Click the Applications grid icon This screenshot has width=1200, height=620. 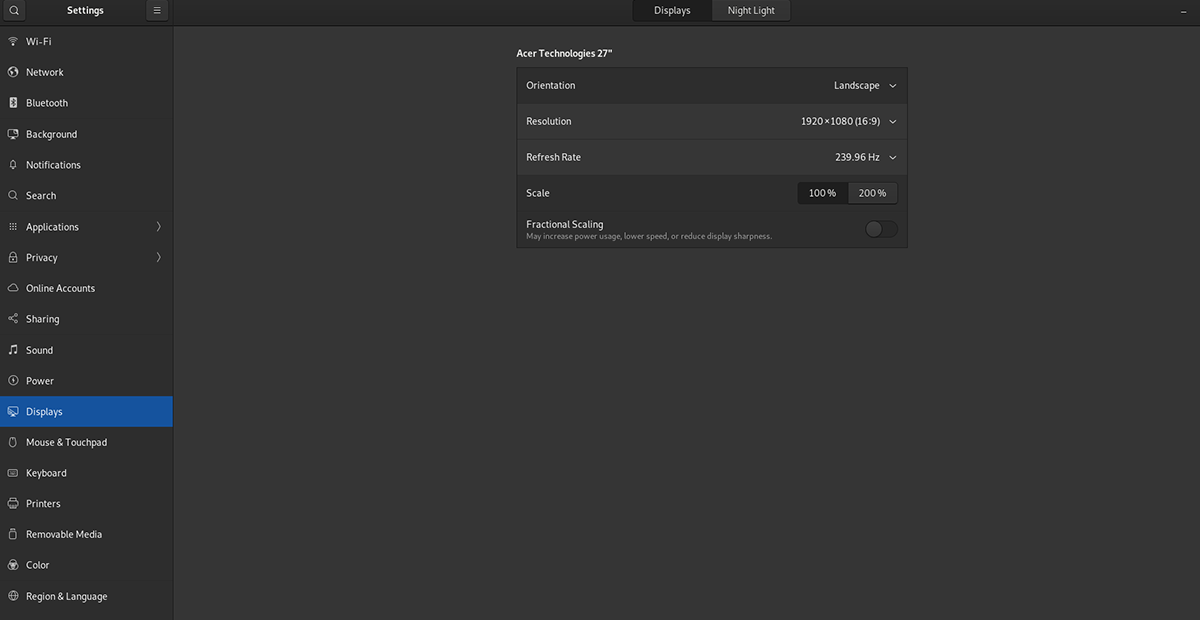click(x=13, y=227)
